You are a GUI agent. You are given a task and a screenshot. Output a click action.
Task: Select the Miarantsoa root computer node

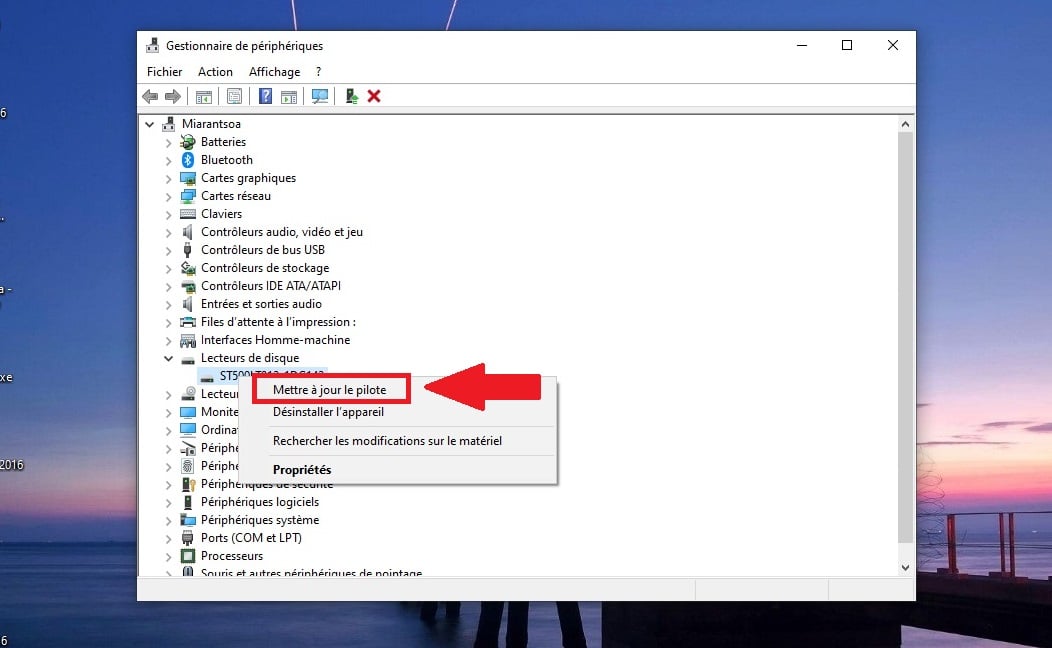tap(210, 123)
